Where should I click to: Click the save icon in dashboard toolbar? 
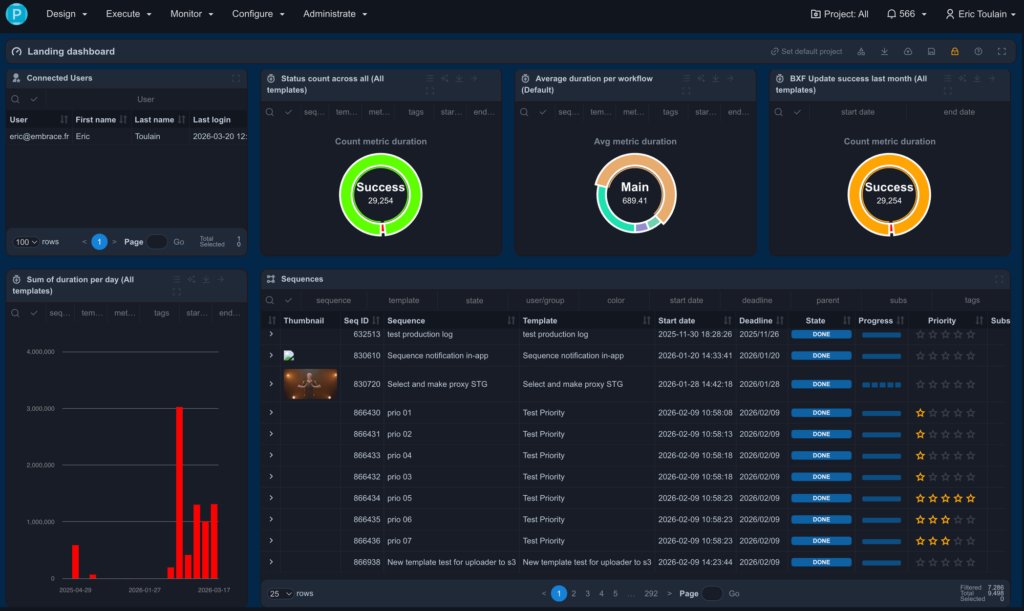tap(931, 51)
